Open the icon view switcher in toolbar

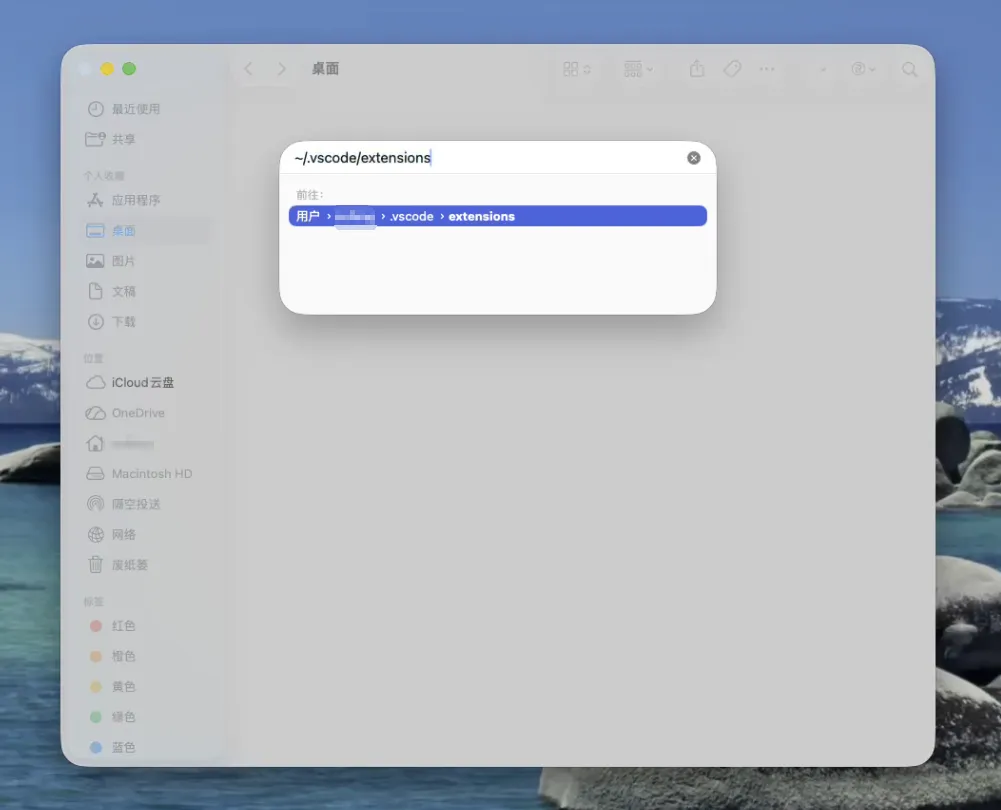tap(576, 69)
